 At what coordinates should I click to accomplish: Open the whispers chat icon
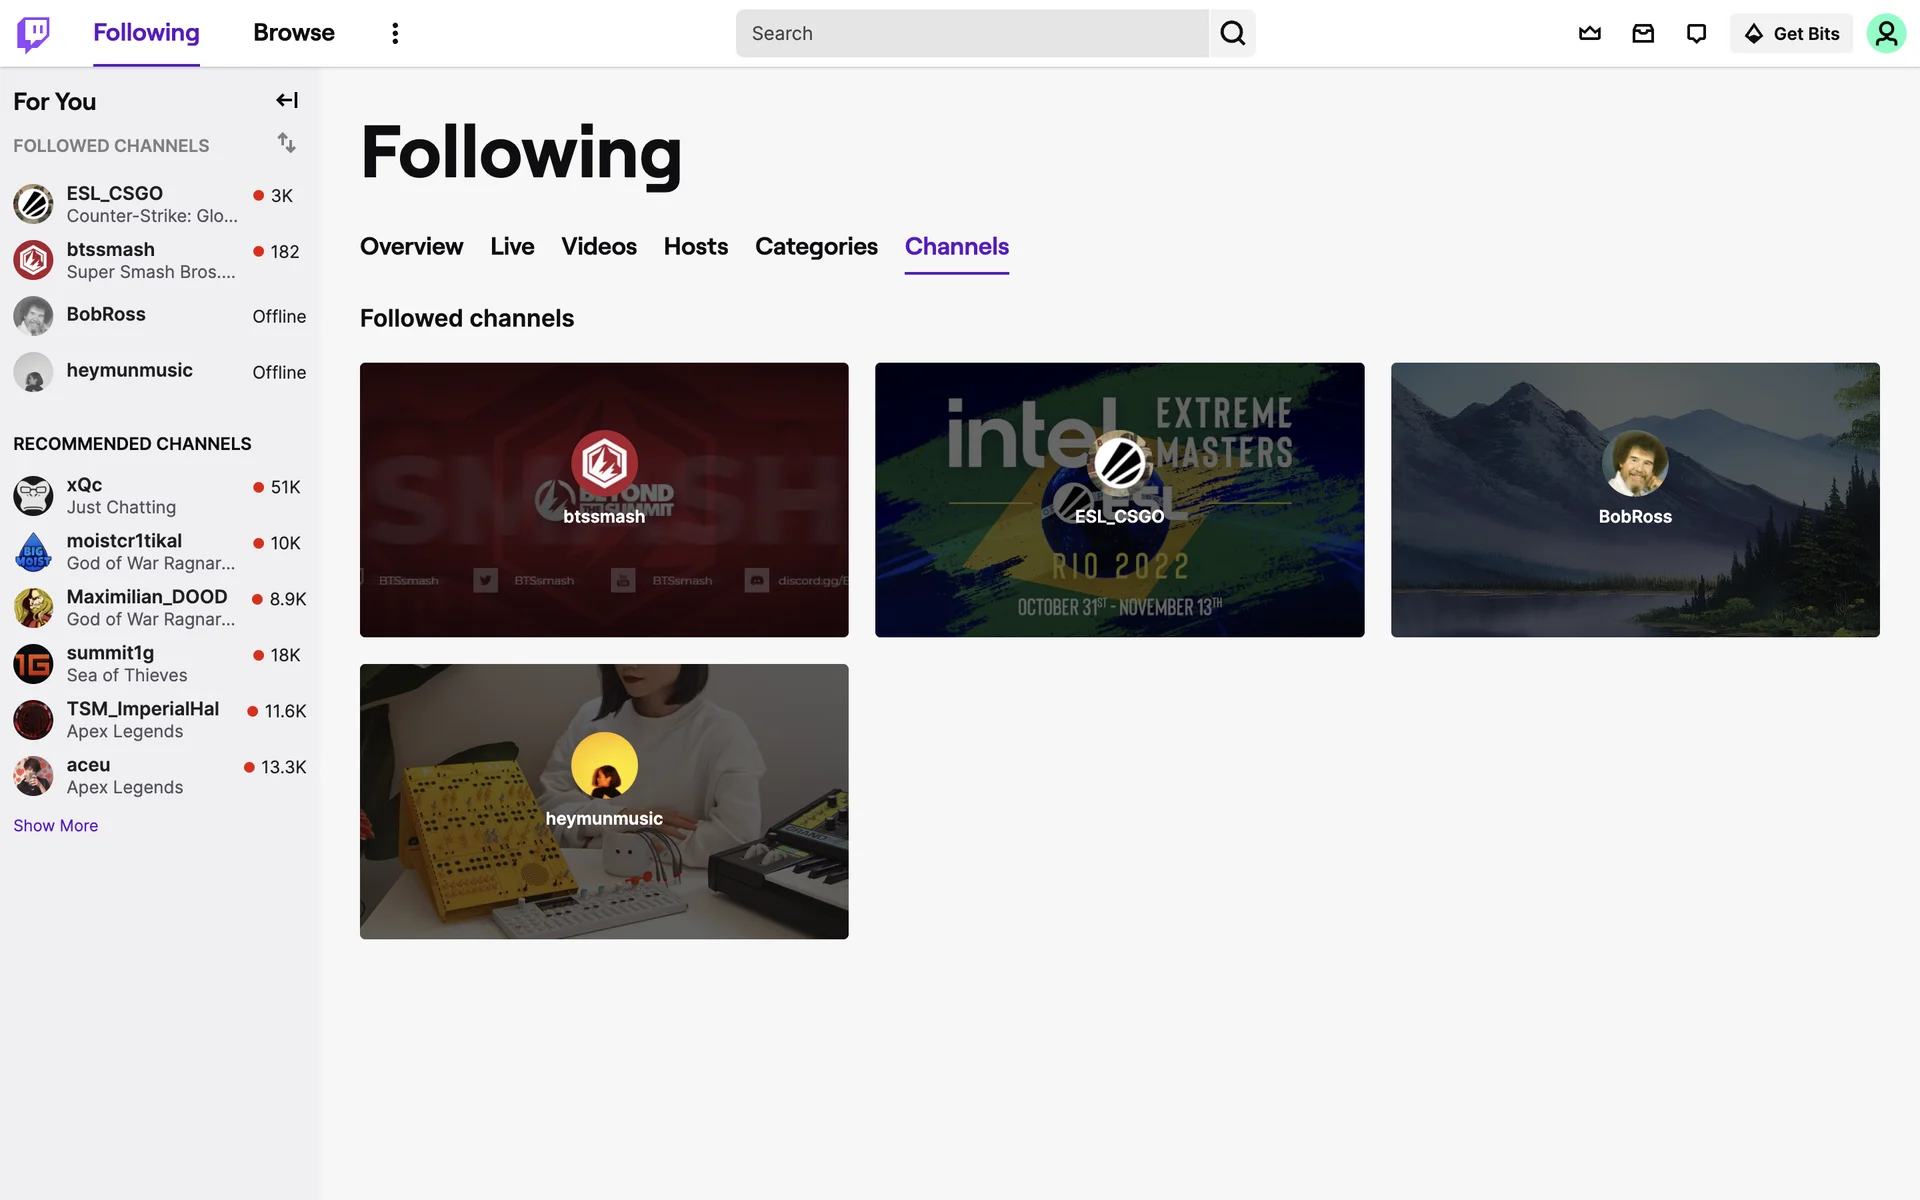click(x=1696, y=34)
